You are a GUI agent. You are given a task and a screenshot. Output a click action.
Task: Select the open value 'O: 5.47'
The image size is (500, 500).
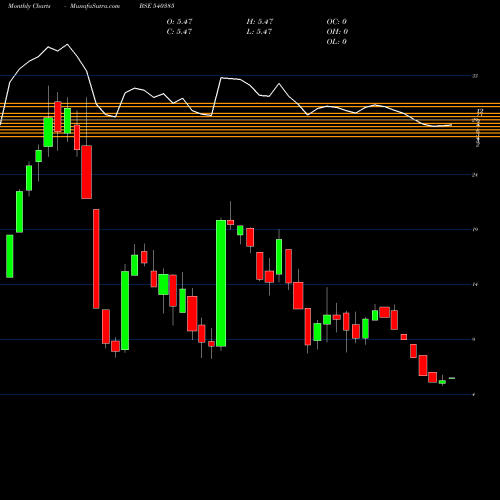click(179, 22)
